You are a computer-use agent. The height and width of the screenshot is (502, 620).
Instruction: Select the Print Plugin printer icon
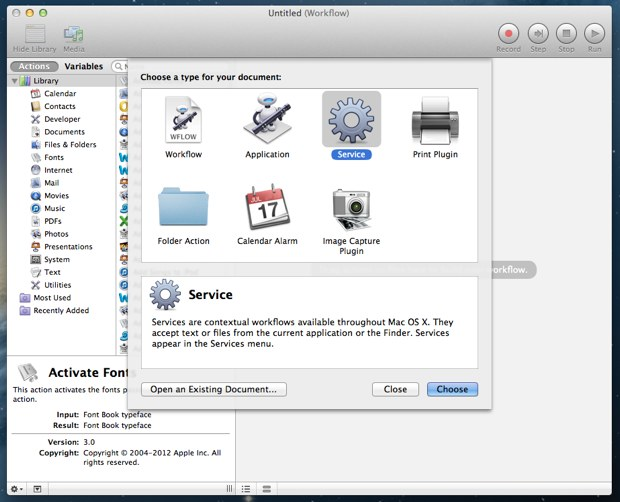pyautogui.click(x=435, y=120)
